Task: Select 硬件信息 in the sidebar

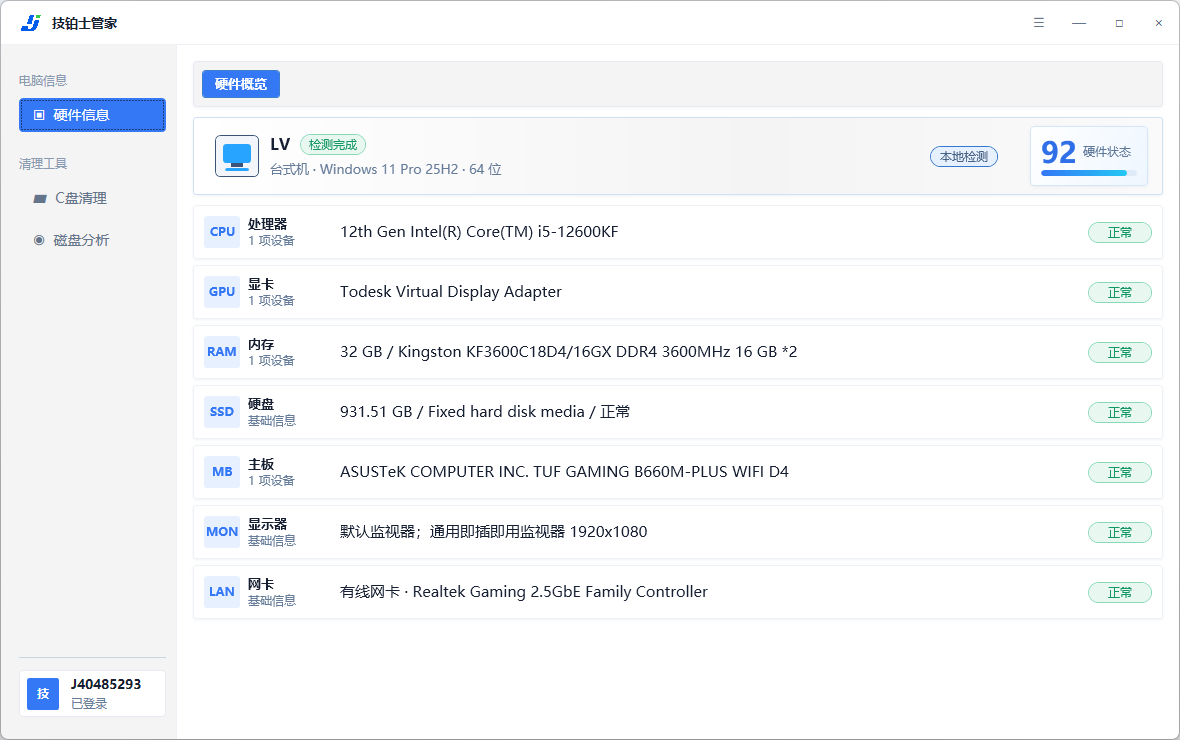Action: (x=93, y=115)
